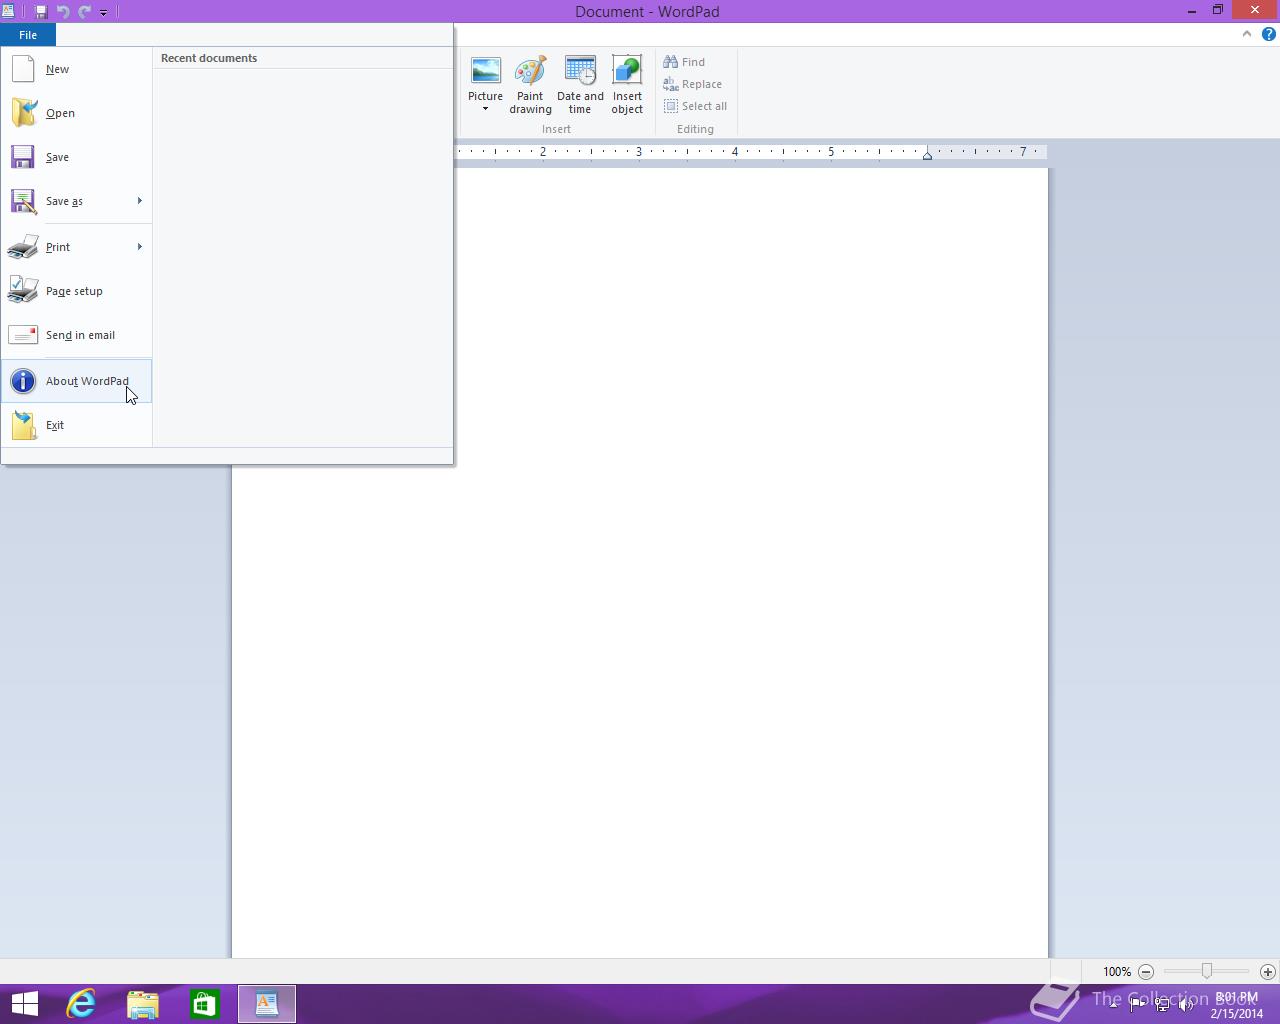Choose Save in the File menu

pyautogui.click(x=77, y=157)
